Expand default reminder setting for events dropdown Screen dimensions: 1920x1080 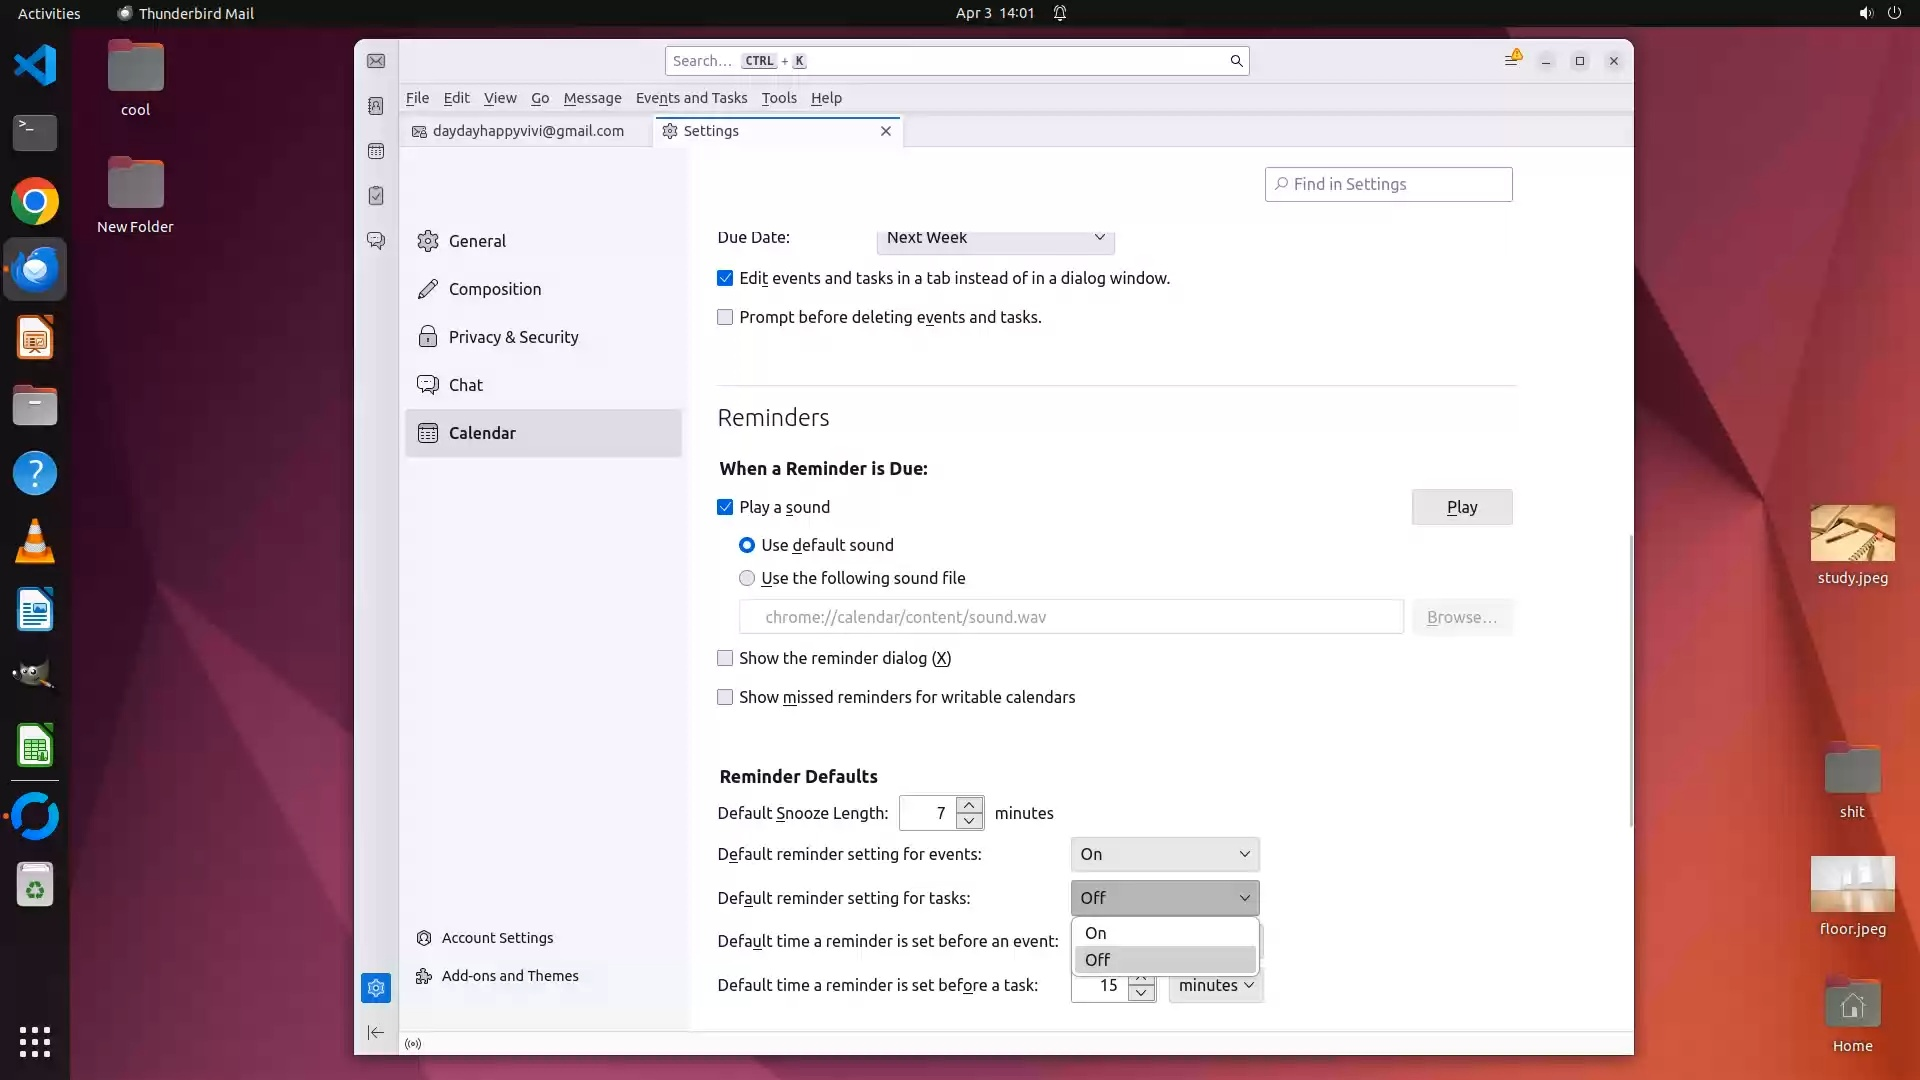click(1164, 854)
